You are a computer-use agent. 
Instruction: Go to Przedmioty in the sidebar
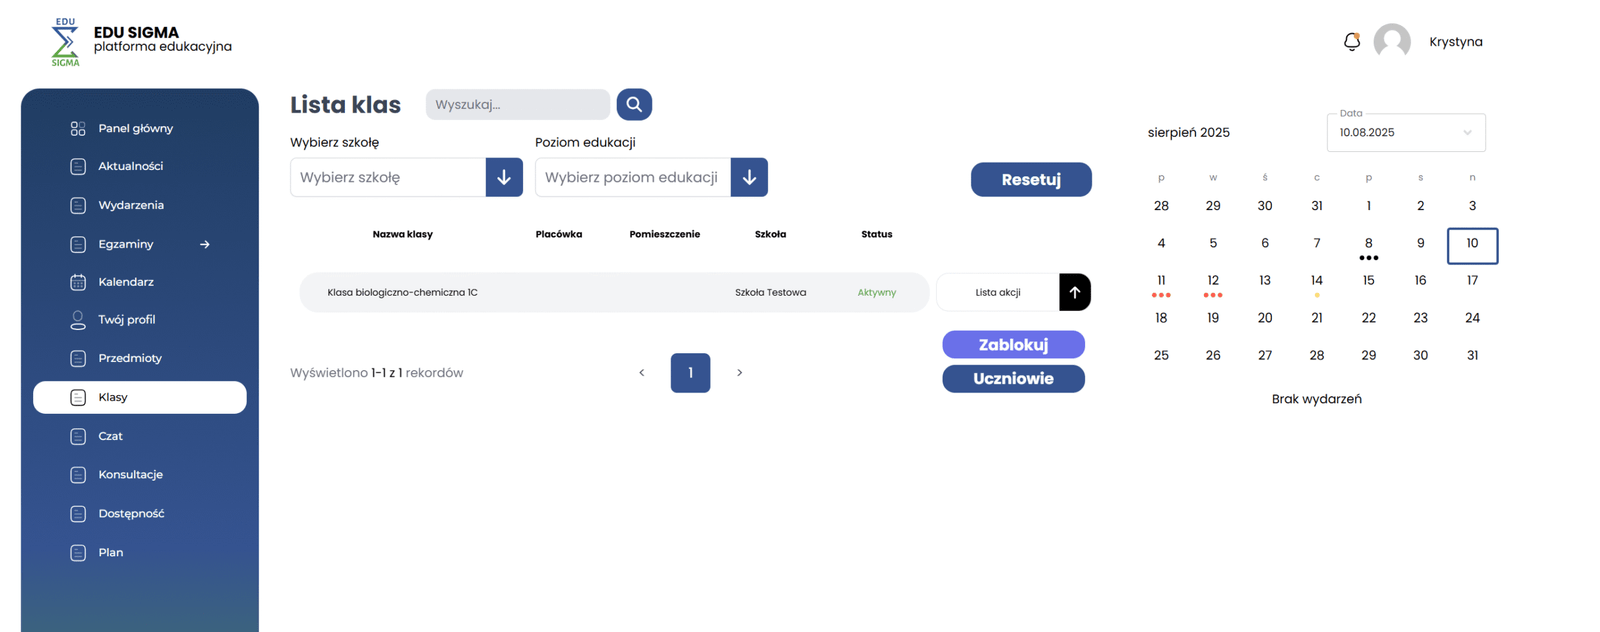(130, 358)
